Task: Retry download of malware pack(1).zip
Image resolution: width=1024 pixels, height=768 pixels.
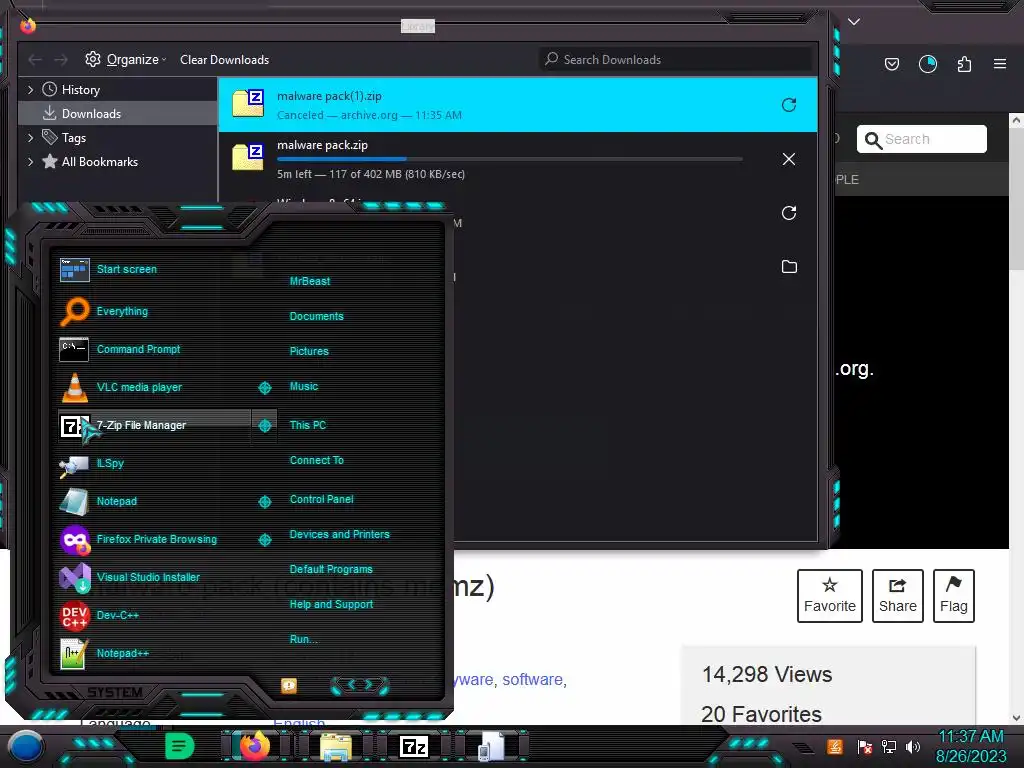Action: (x=789, y=105)
